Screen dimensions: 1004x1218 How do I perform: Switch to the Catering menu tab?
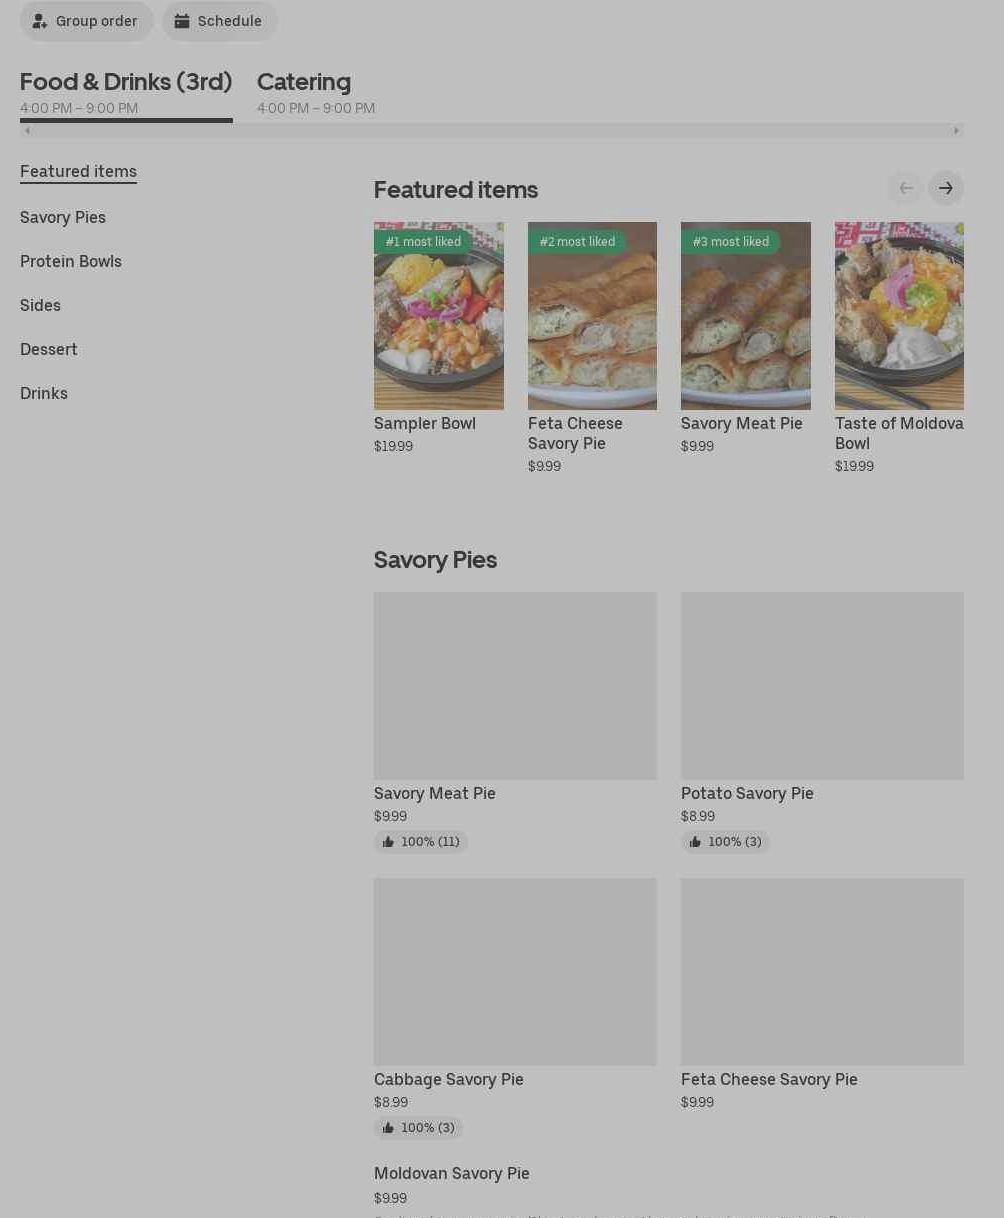(x=304, y=82)
